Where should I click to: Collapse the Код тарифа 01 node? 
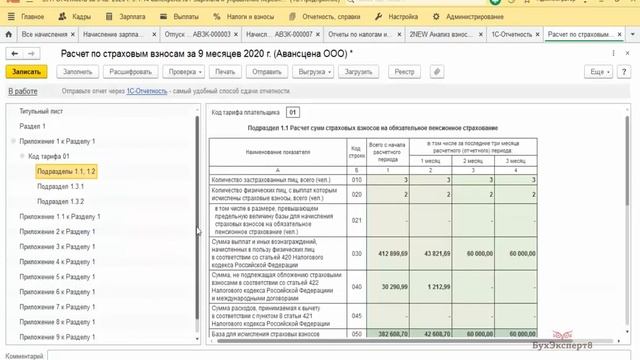click(x=22, y=156)
